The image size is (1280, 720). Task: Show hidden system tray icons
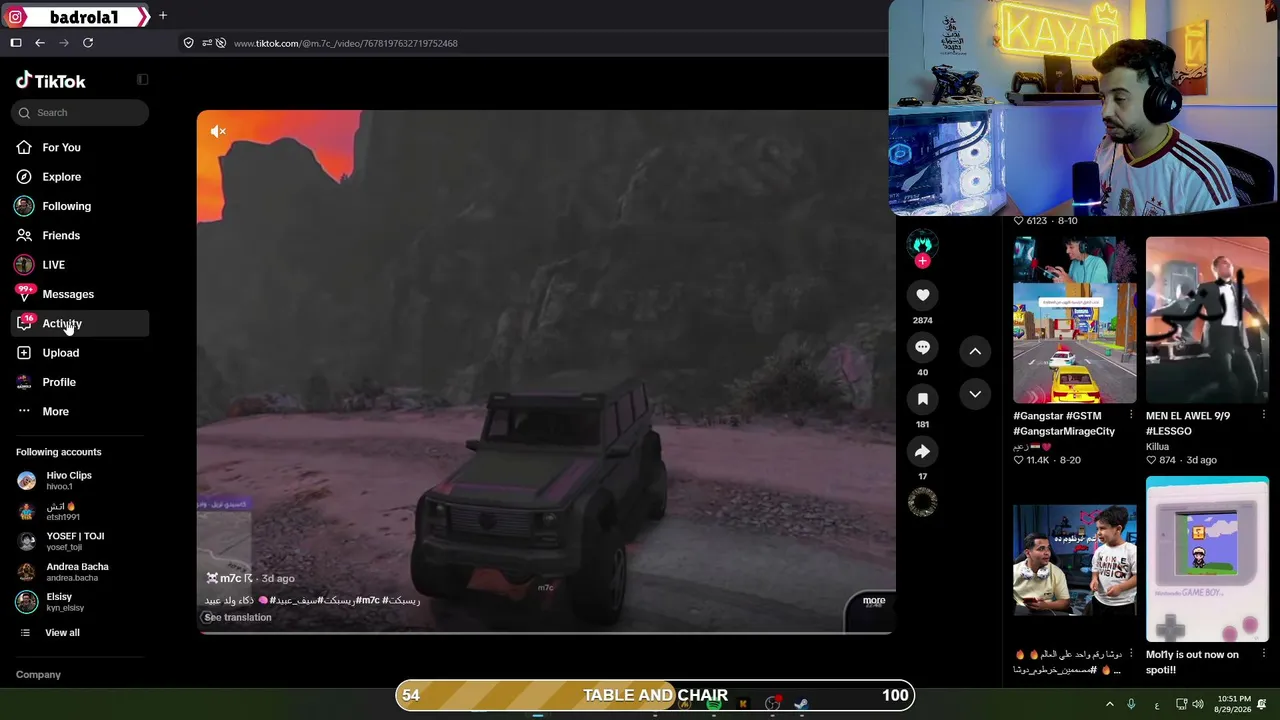click(1109, 704)
